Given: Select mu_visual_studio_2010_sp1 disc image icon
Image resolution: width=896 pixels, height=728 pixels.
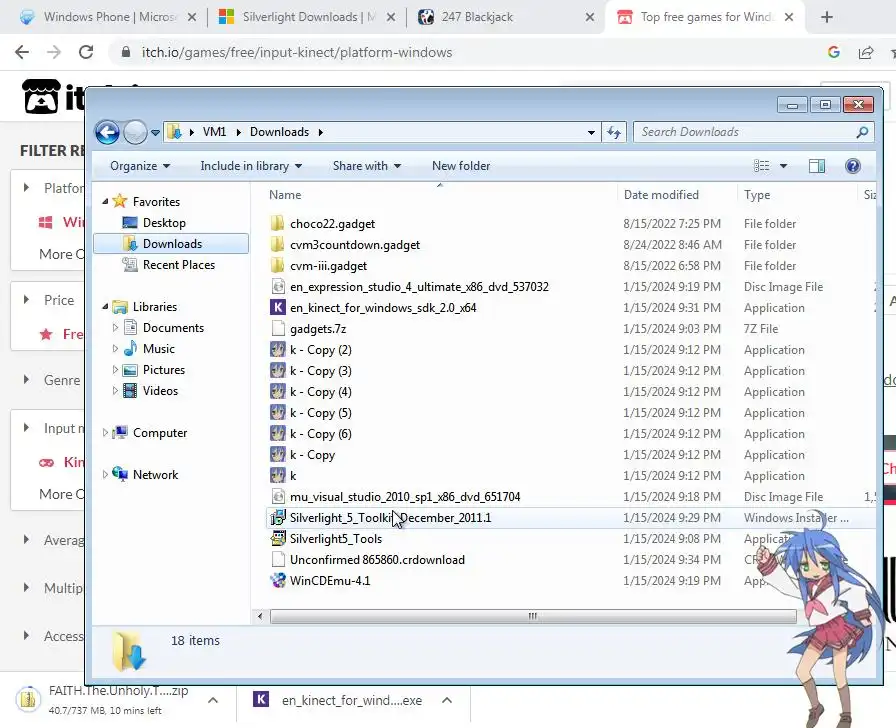Looking at the screenshot, I should 278,496.
